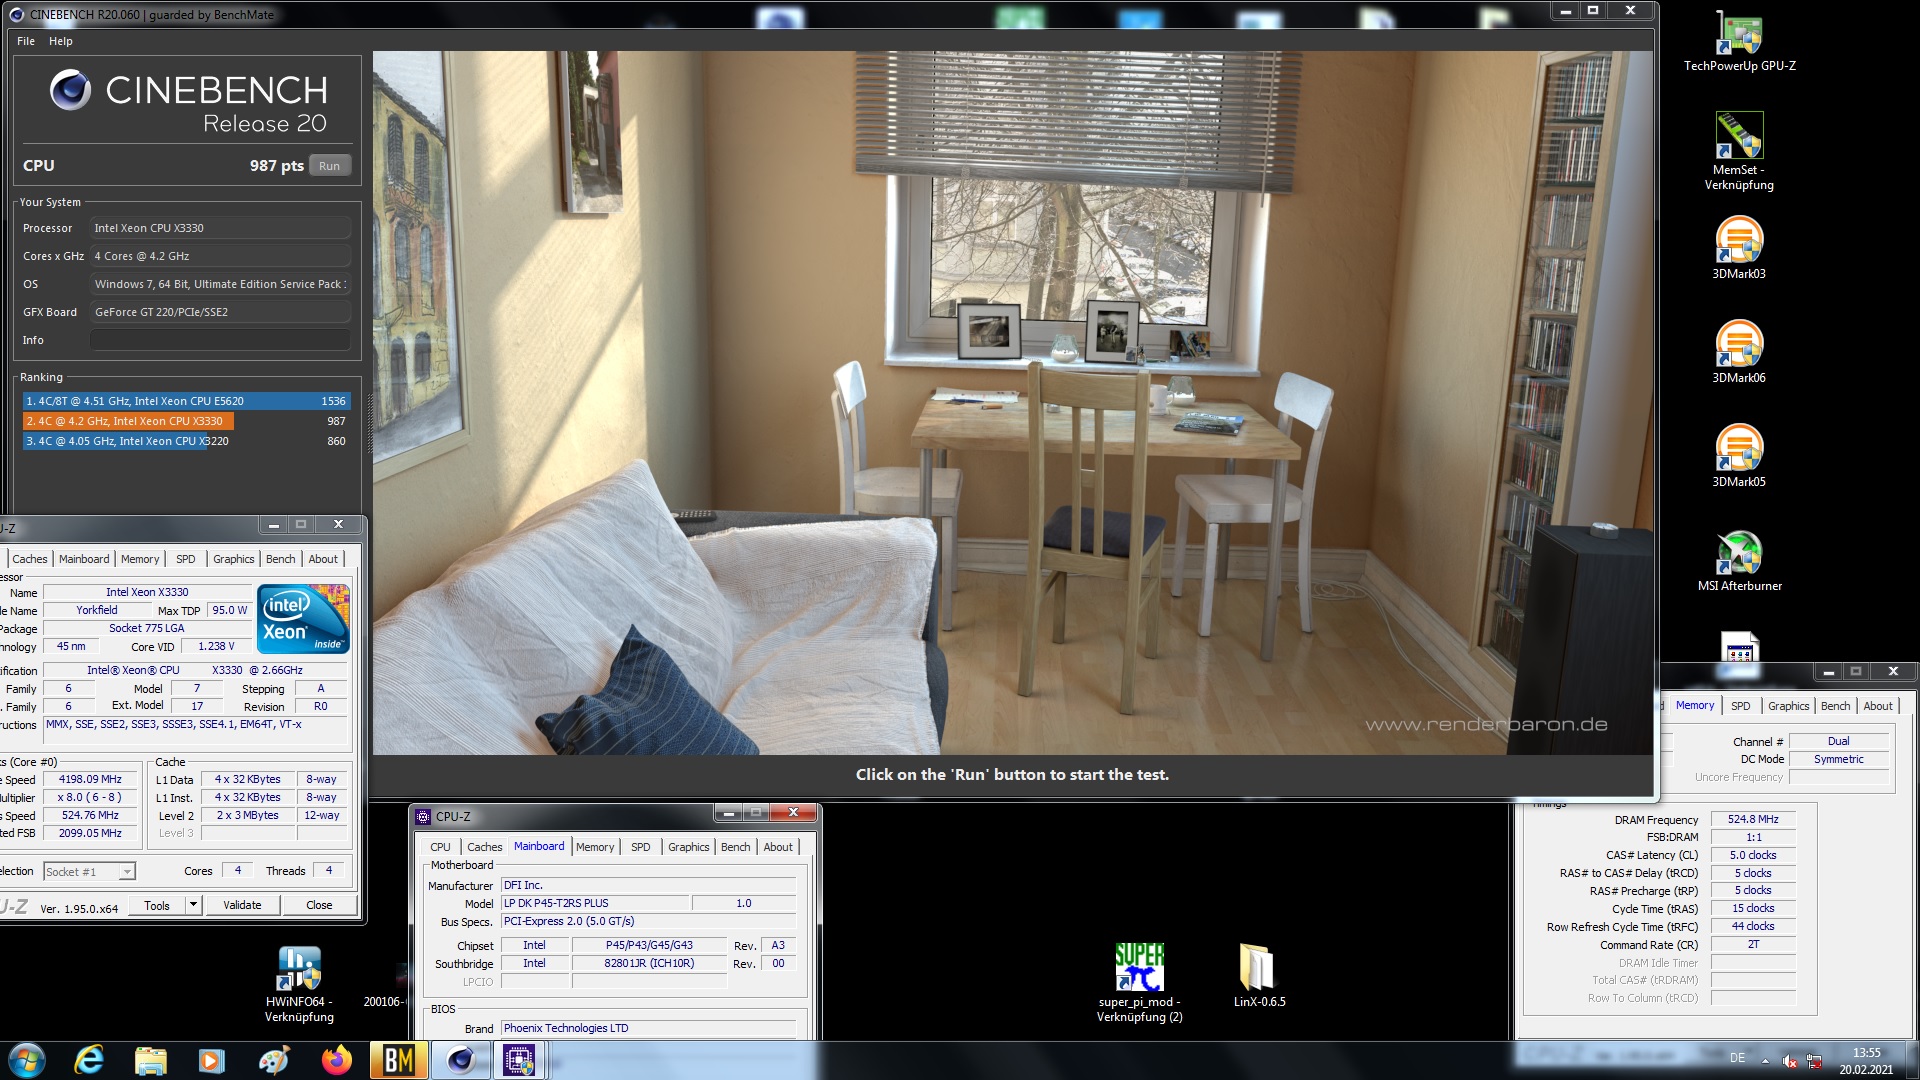Open the File menu in Cinebench

click(x=26, y=41)
